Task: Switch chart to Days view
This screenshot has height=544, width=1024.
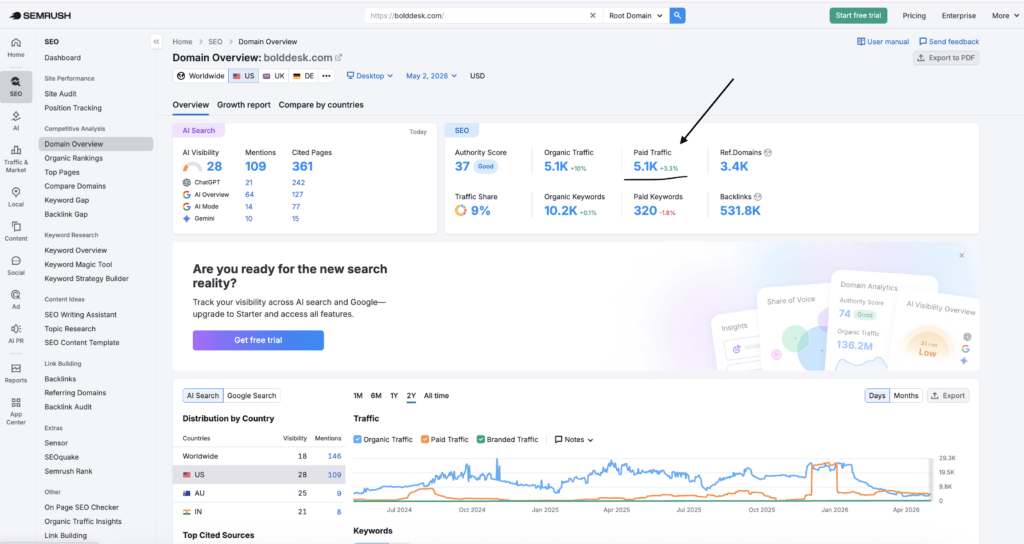Action: pyautogui.click(x=877, y=396)
